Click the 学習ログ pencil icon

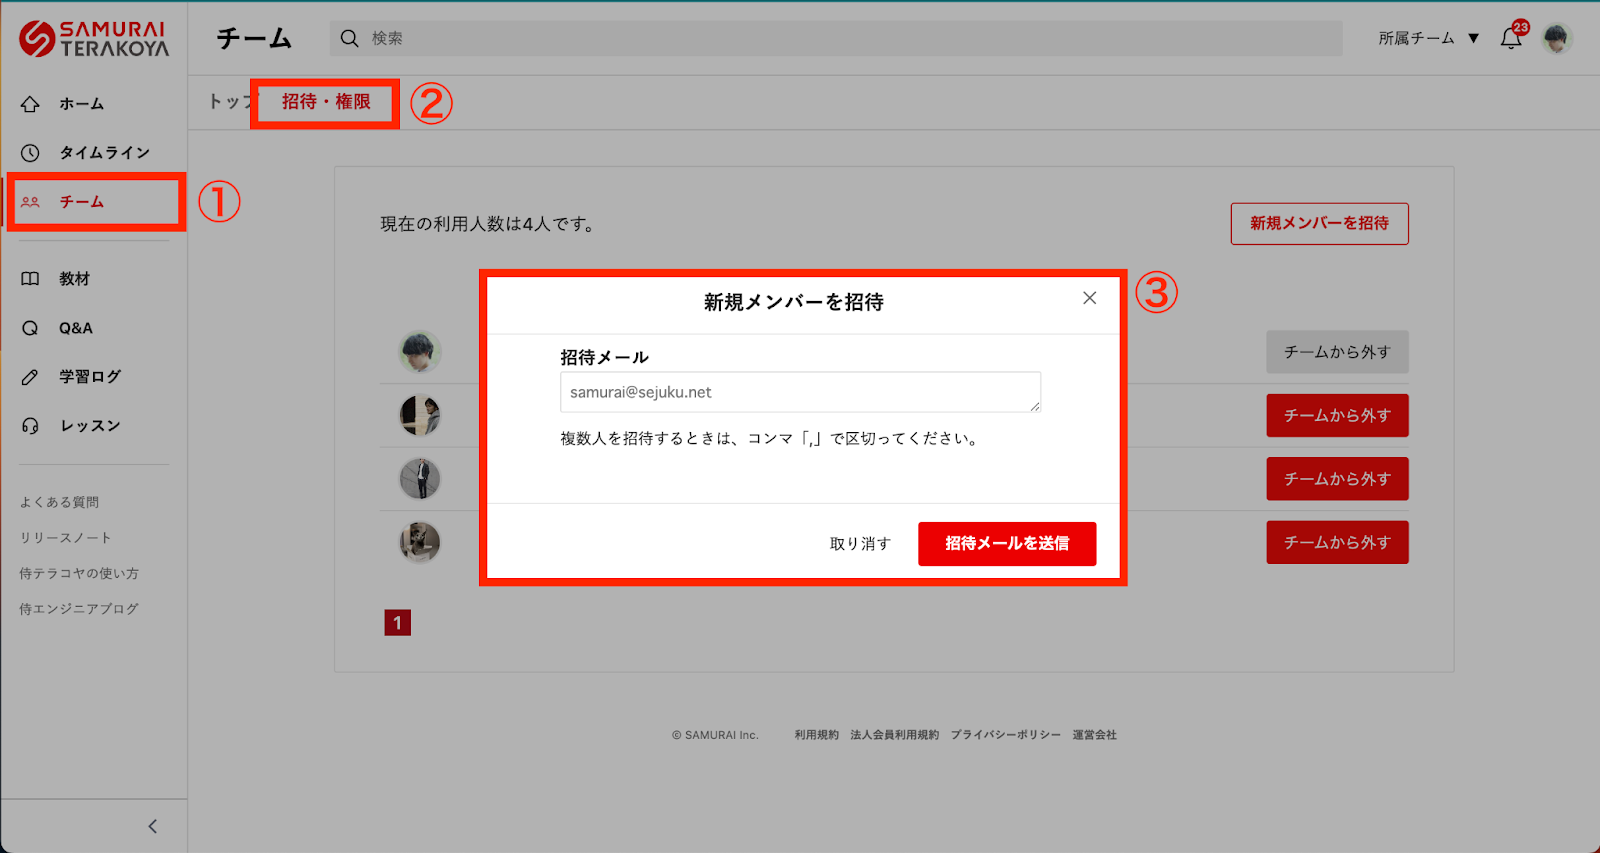point(30,377)
